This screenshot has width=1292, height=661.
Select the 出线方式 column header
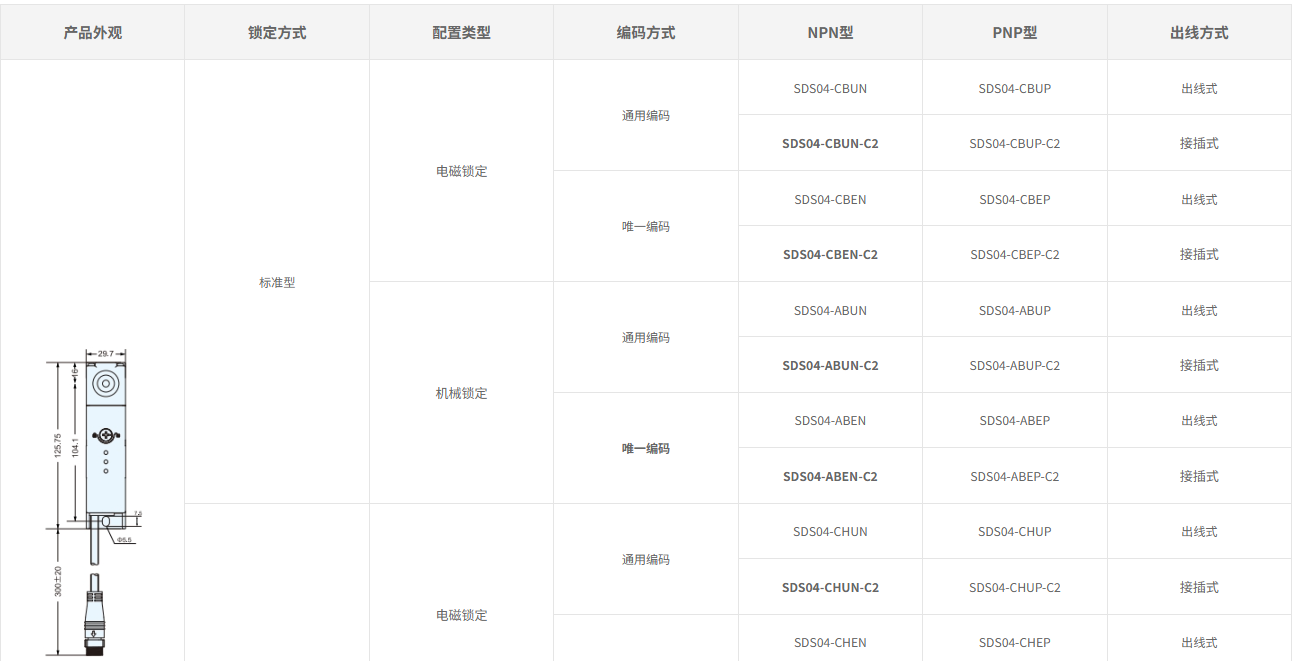1199,33
